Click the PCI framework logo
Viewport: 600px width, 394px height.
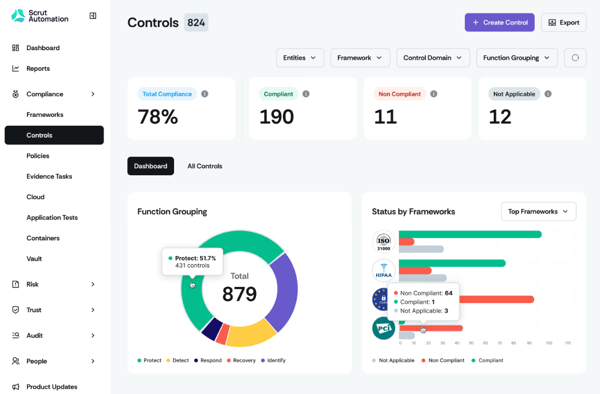pyautogui.click(x=383, y=328)
